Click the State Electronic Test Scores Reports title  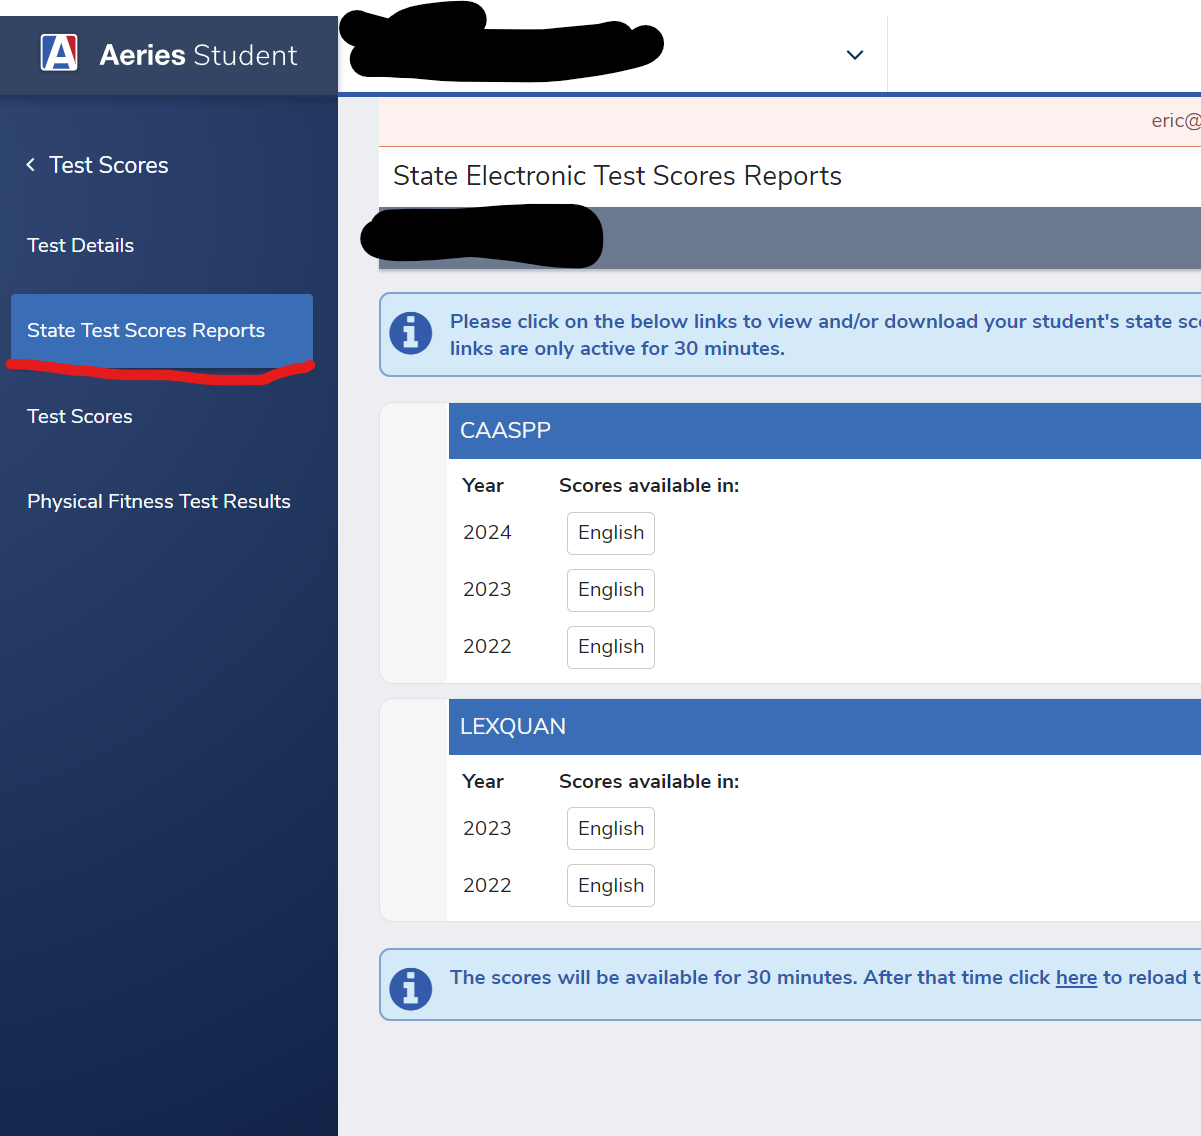tap(617, 176)
